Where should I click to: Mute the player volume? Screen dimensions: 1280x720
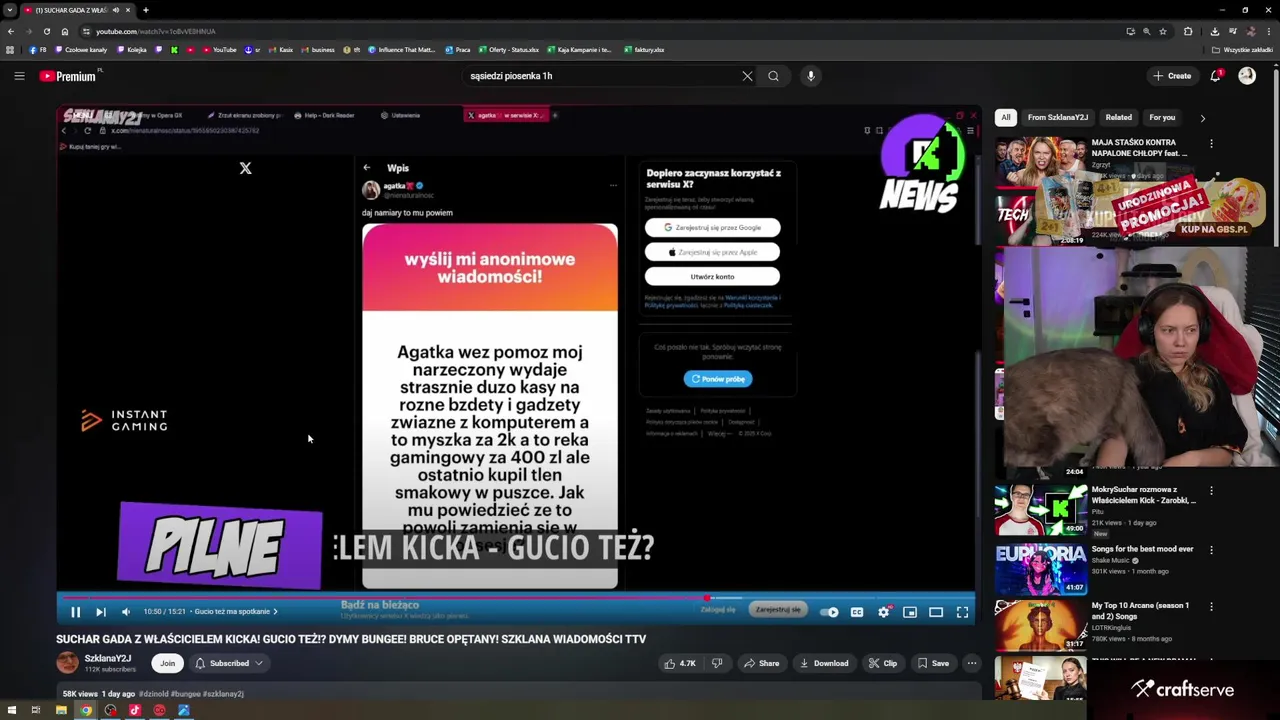(x=126, y=612)
